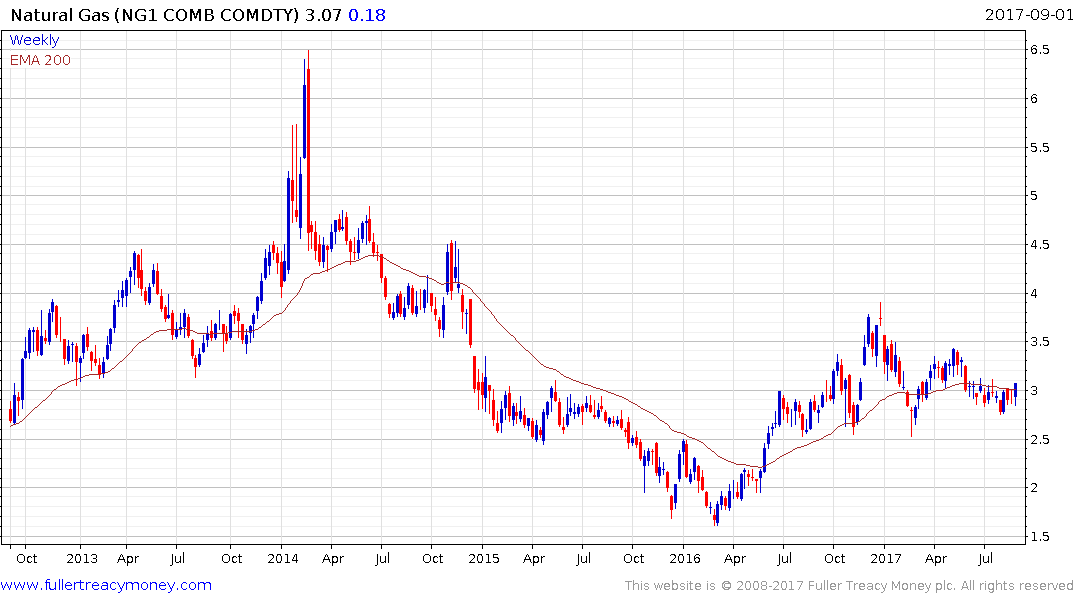This screenshot has width=1075, height=600.
Task: Open the www.fullertreacymoney.com link
Action: [x=106, y=585]
